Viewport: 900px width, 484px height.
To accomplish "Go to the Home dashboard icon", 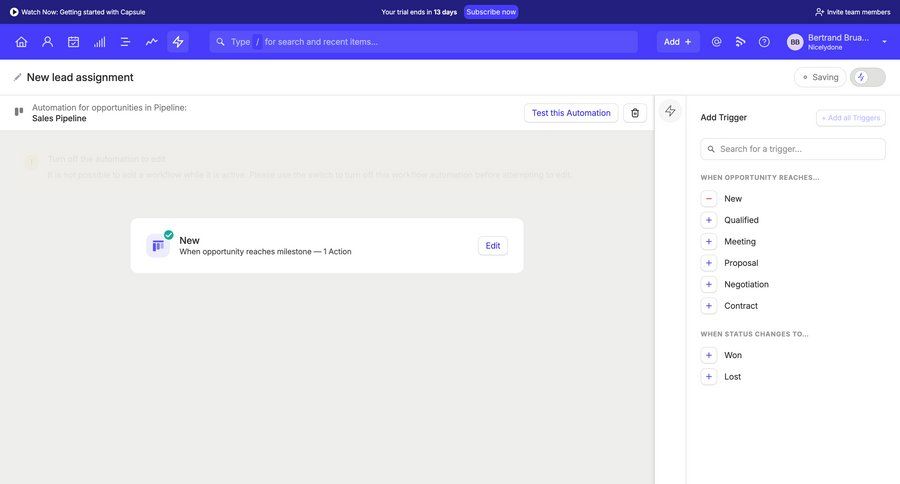I will point(21,42).
